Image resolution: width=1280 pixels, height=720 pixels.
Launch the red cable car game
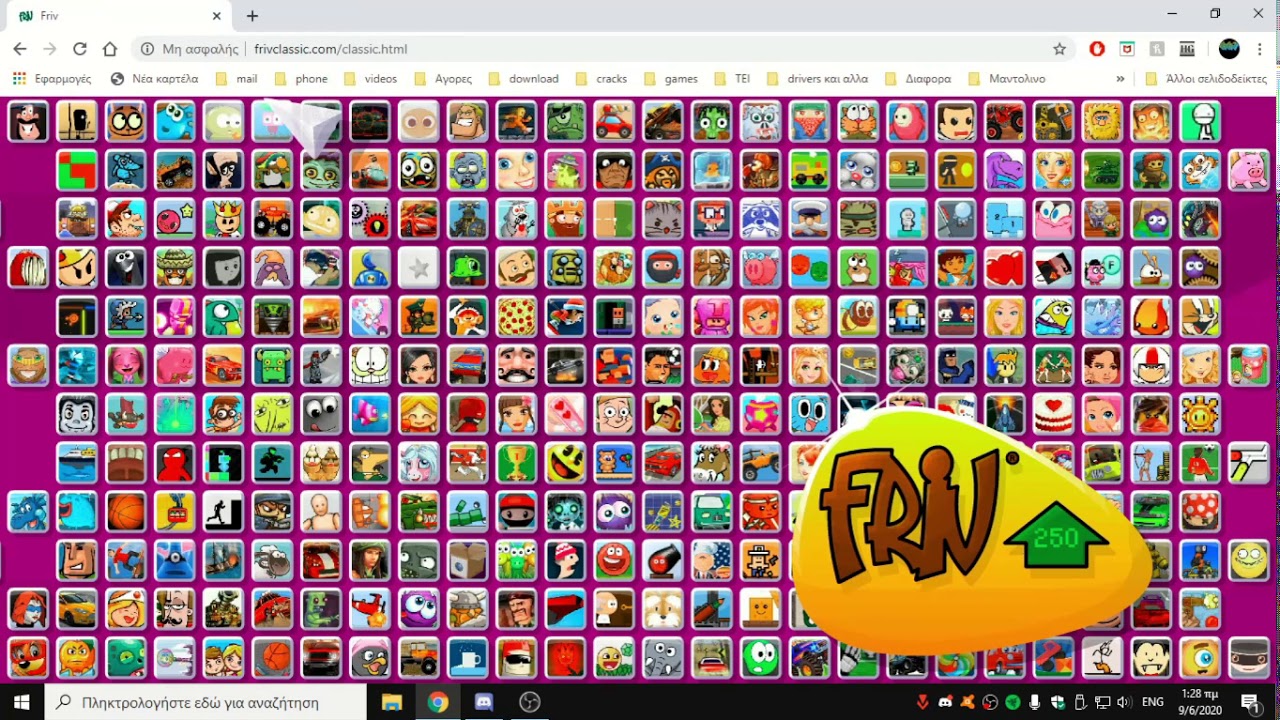tap(174, 512)
